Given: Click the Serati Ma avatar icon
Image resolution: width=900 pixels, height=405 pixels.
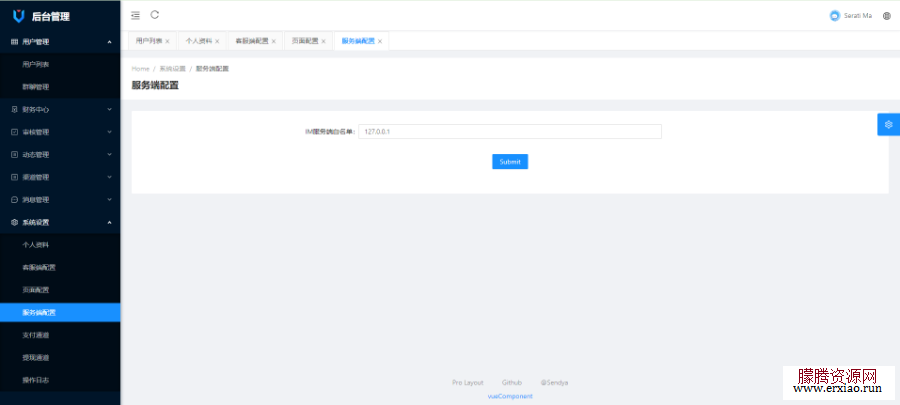Looking at the screenshot, I should click(x=835, y=16).
